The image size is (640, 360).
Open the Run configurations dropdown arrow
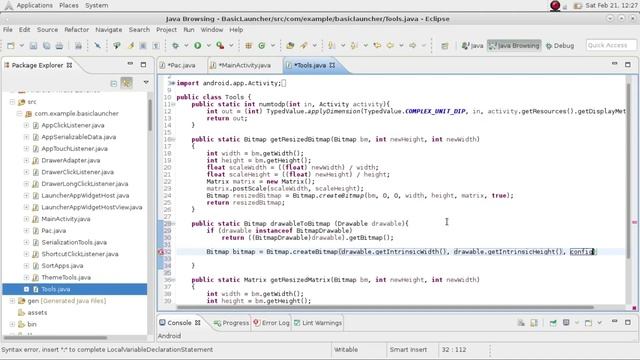click(x=209, y=46)
